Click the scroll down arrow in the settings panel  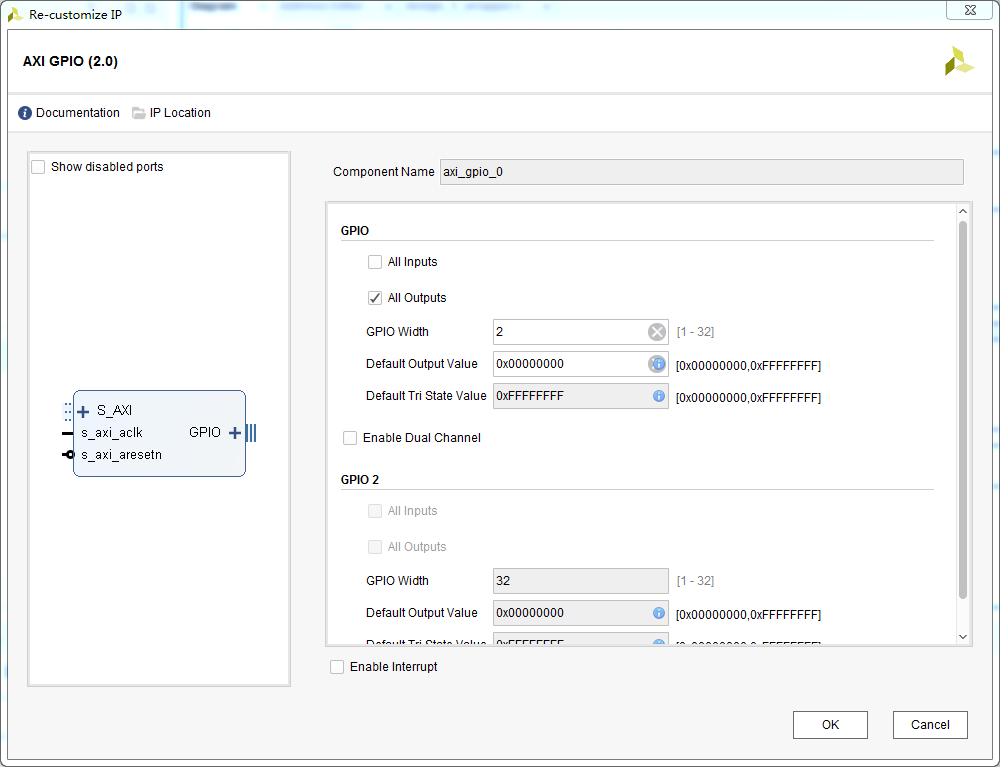(x=963, y=637)
